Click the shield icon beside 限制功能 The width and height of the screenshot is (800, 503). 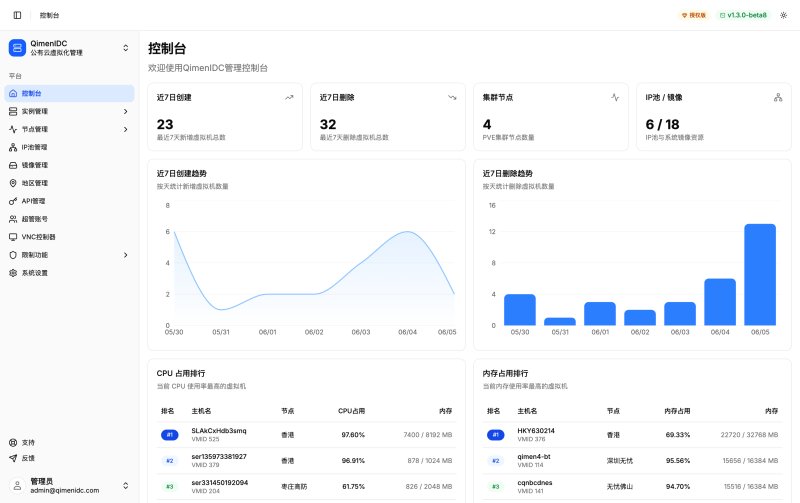point(13,255)
